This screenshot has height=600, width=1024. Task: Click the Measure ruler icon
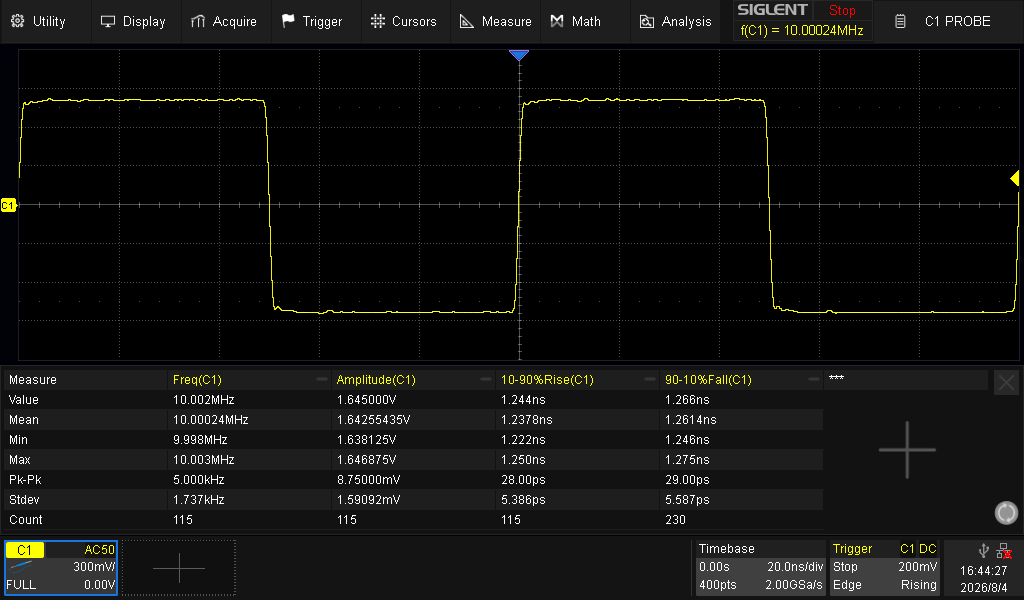(467, 22)
